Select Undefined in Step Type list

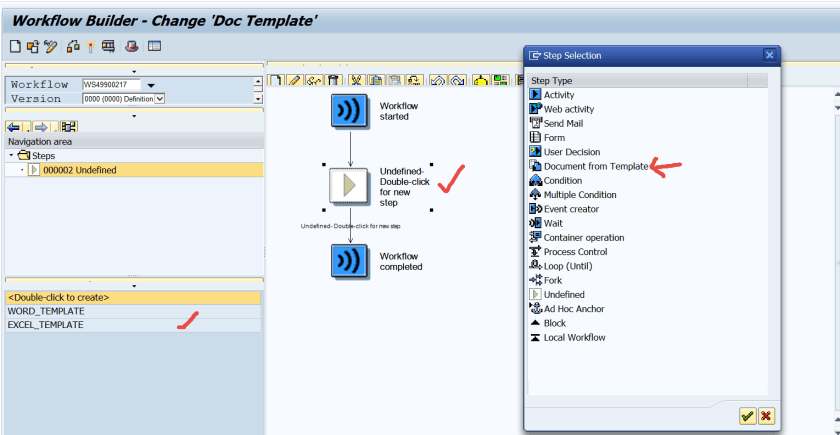(x=564, y=295)
